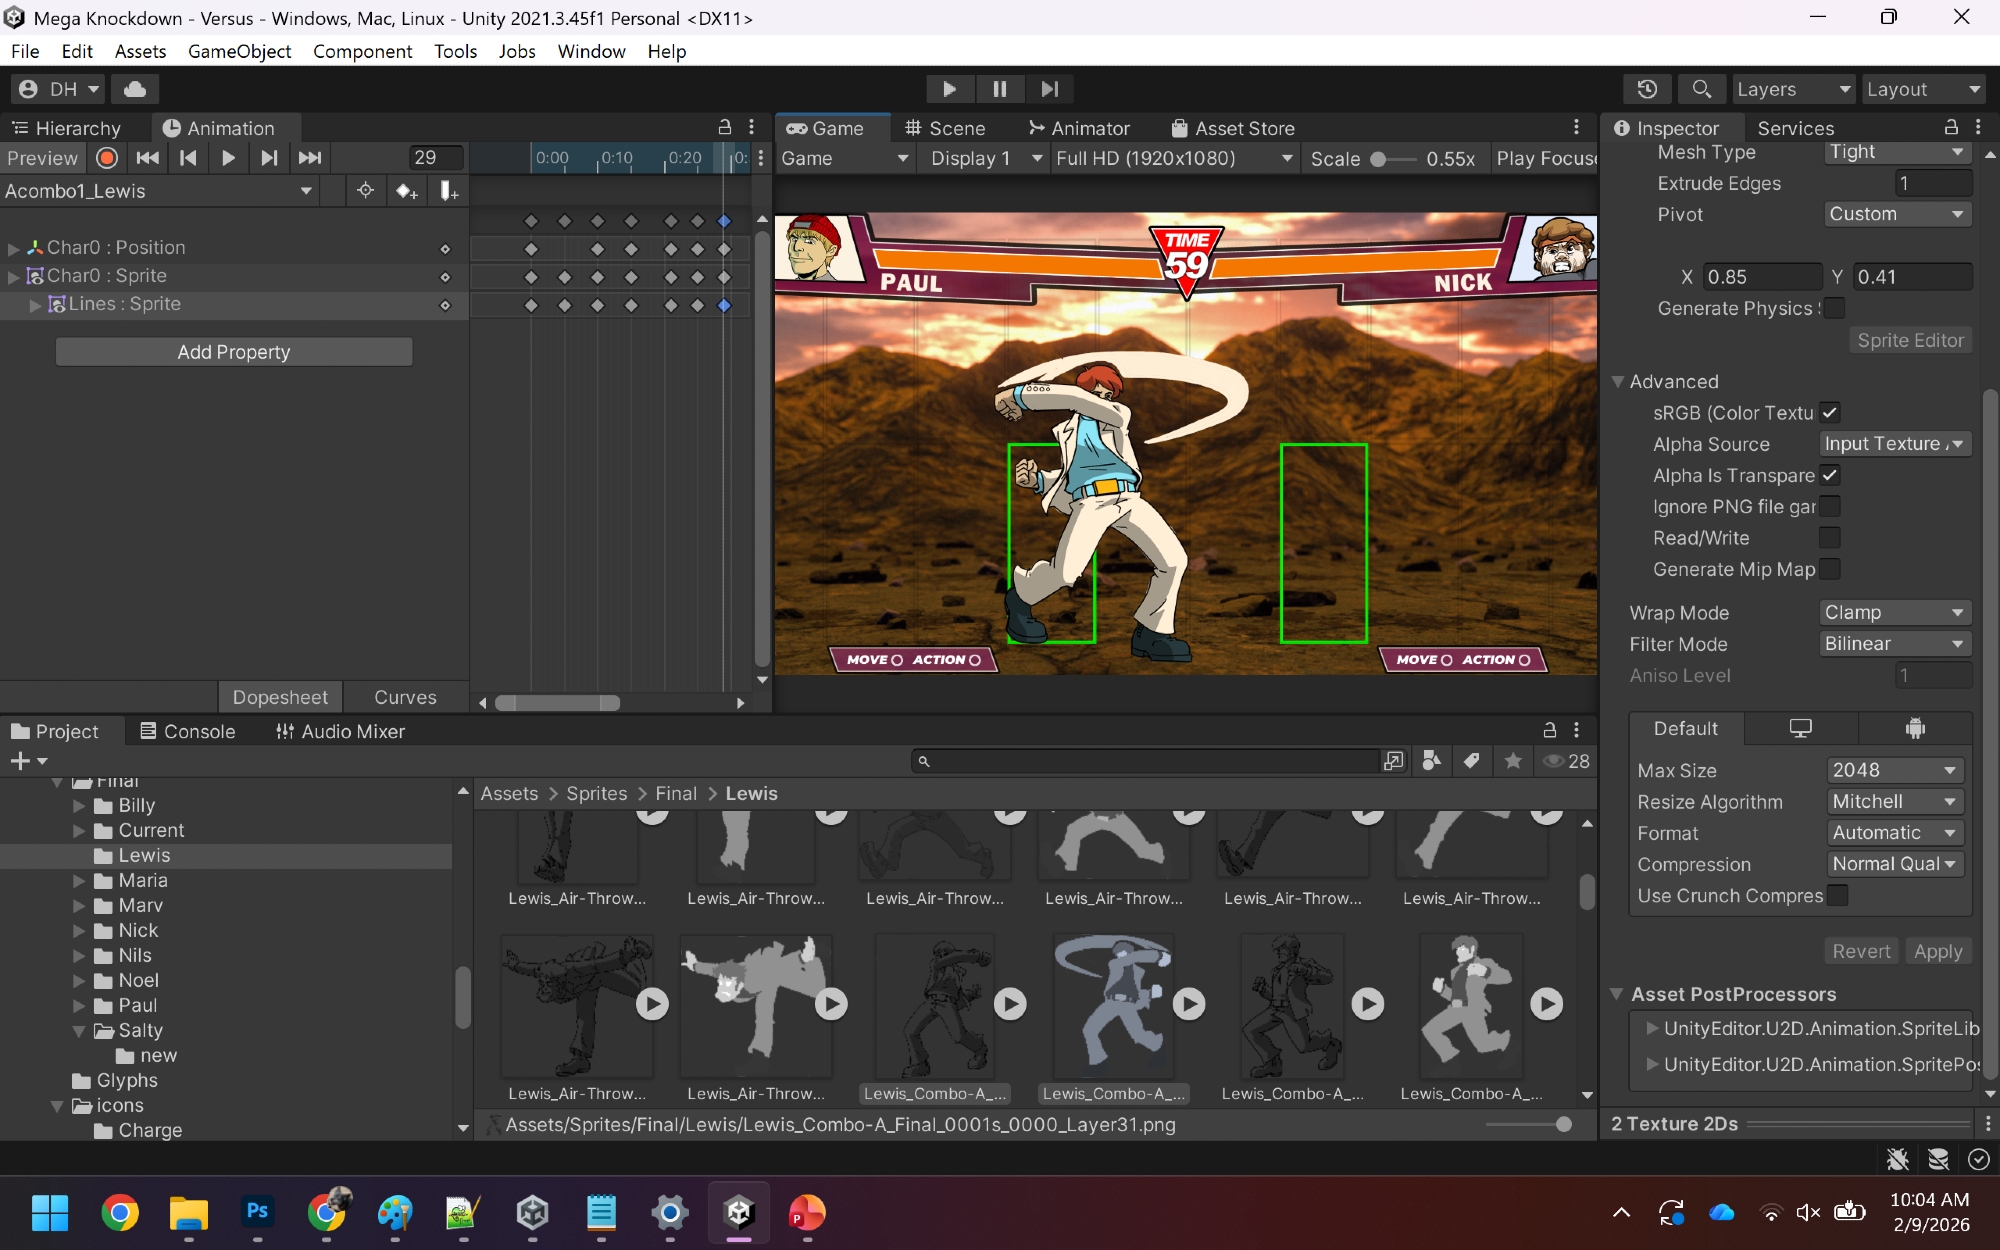Open the Filter Mode dropdown
The image size is (2000, 1250).
(x=1894, y=644)
